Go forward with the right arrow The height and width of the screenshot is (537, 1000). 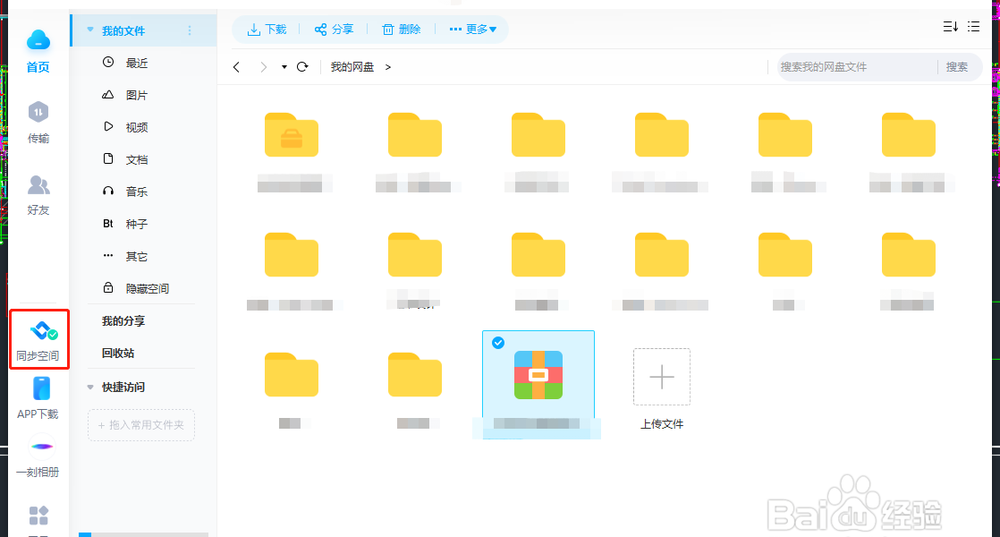[x=263, y=67]
